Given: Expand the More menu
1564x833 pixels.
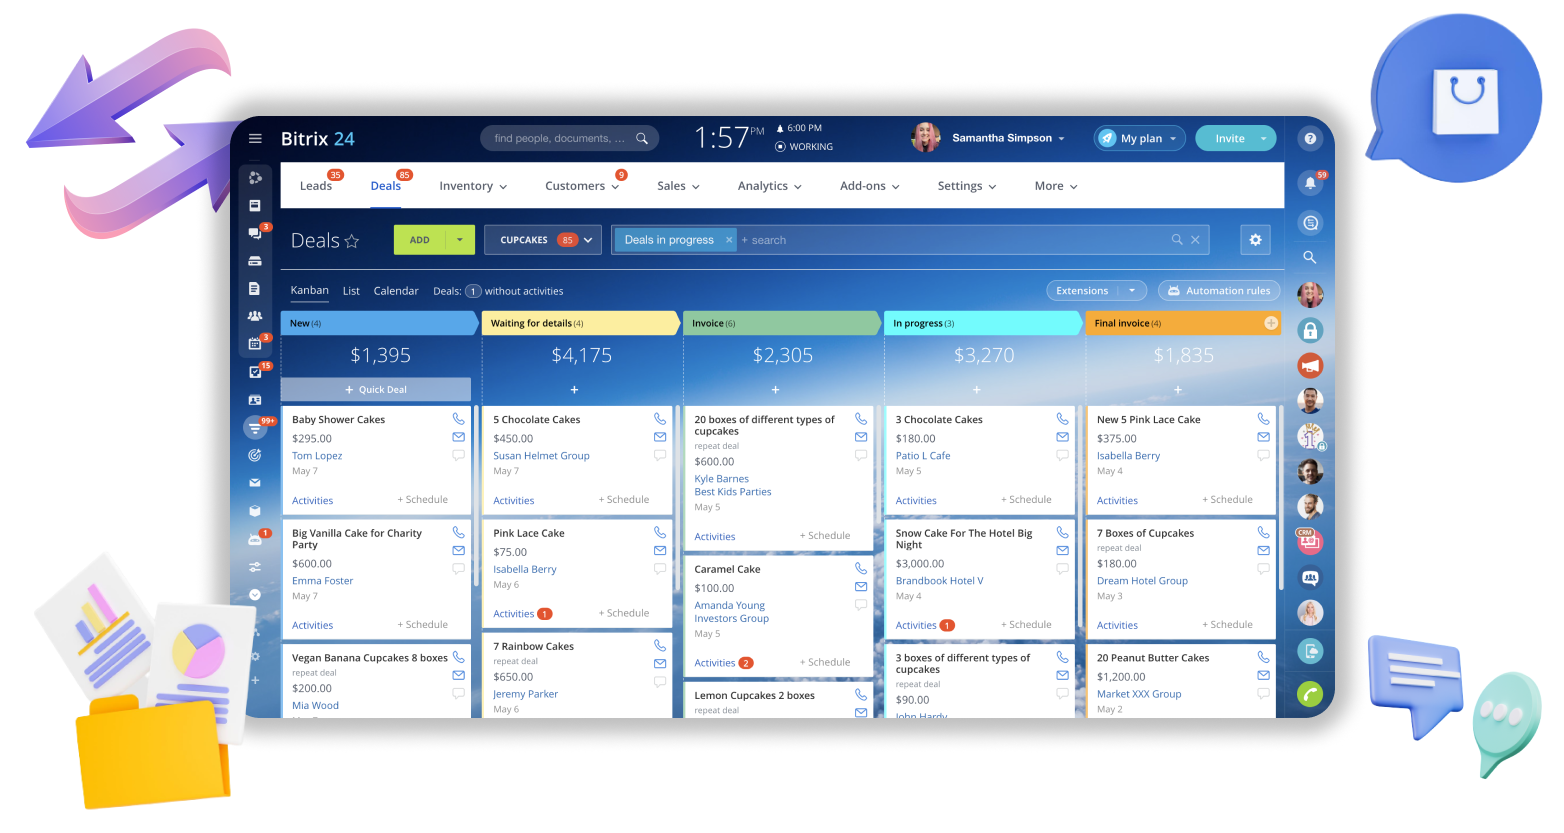Looking at the screenshot, I should coord(1056,186).
